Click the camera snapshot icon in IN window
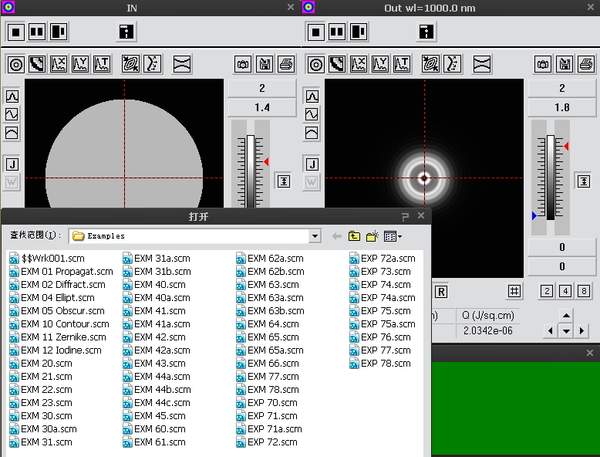The width and height of the screenshot is (600, 457). (x=241, y=65)
